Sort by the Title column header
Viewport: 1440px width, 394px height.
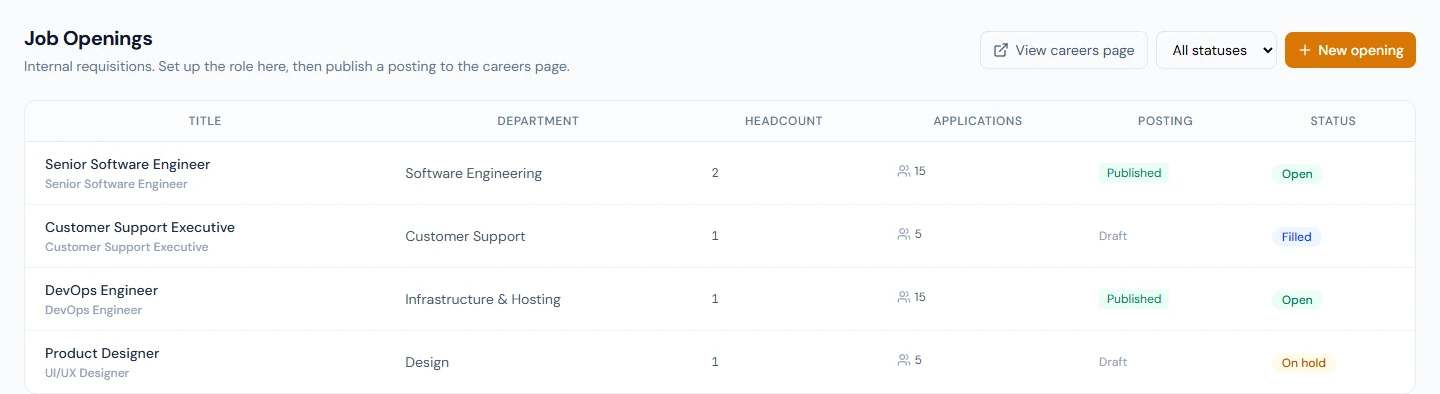click(205, 121)
